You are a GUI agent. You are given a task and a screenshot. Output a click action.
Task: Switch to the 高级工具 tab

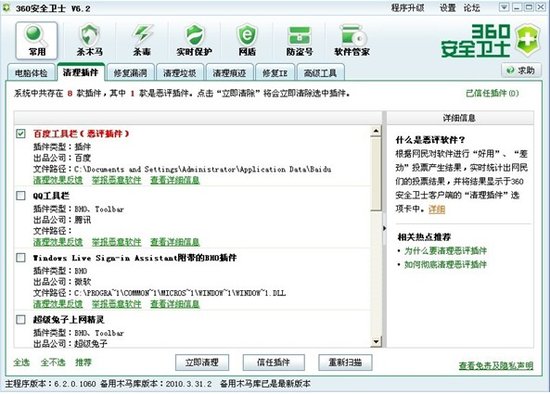pyautogui.click(x=320, y=73)
